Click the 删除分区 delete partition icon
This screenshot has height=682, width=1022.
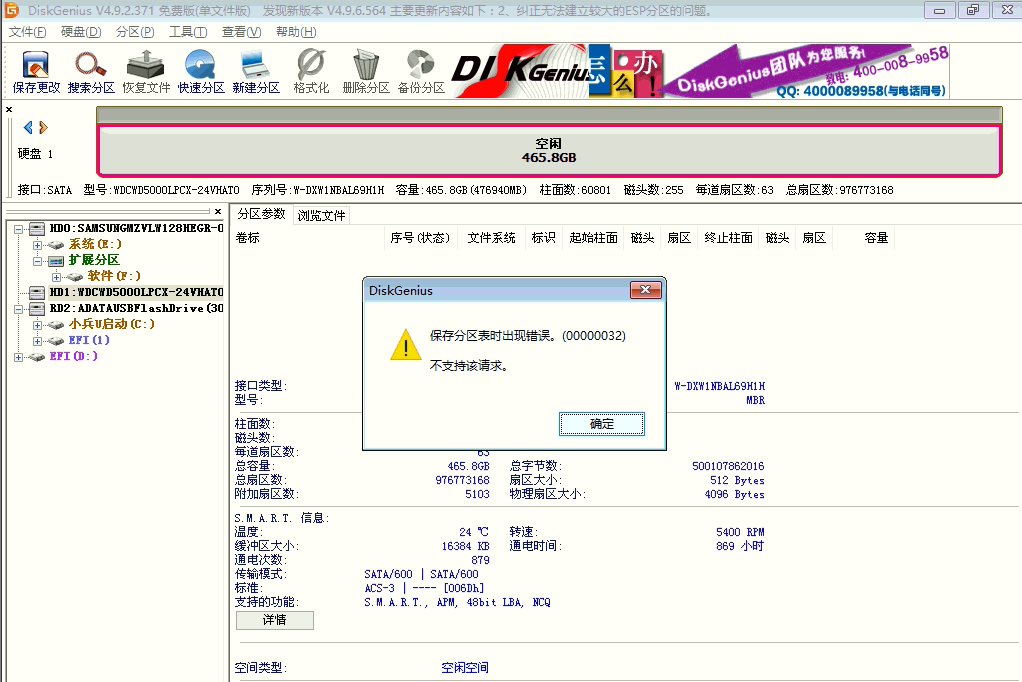(364, 70)
